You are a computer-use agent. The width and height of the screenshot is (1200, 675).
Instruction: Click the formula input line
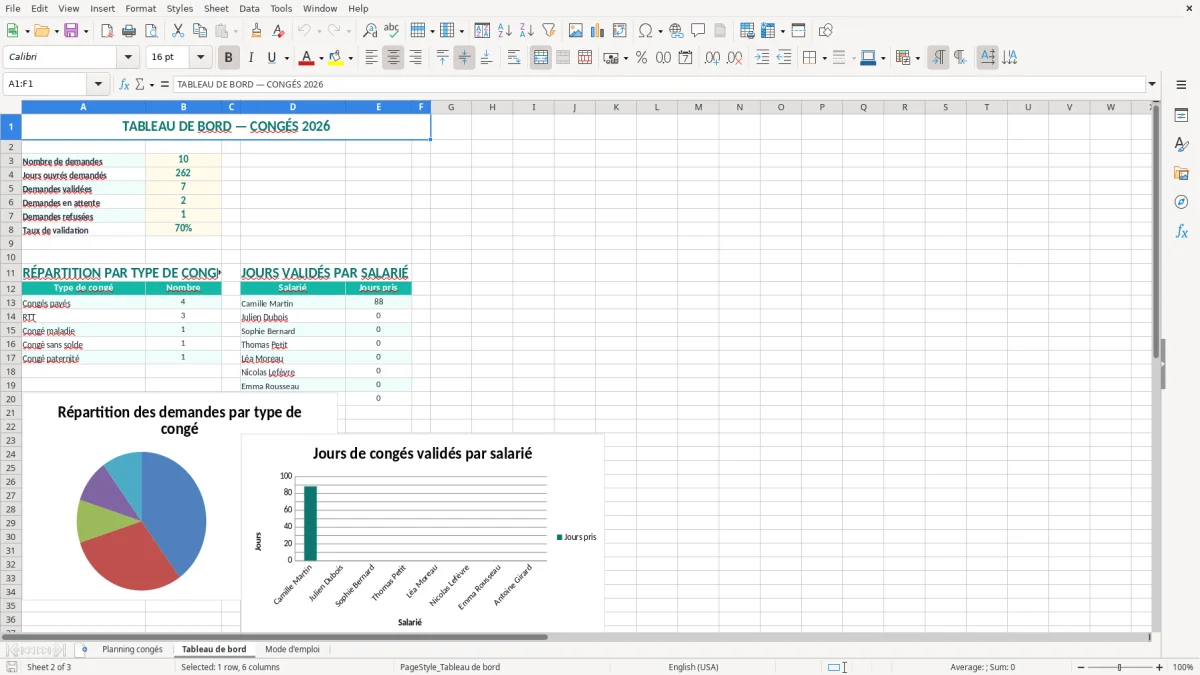[658, 84]
